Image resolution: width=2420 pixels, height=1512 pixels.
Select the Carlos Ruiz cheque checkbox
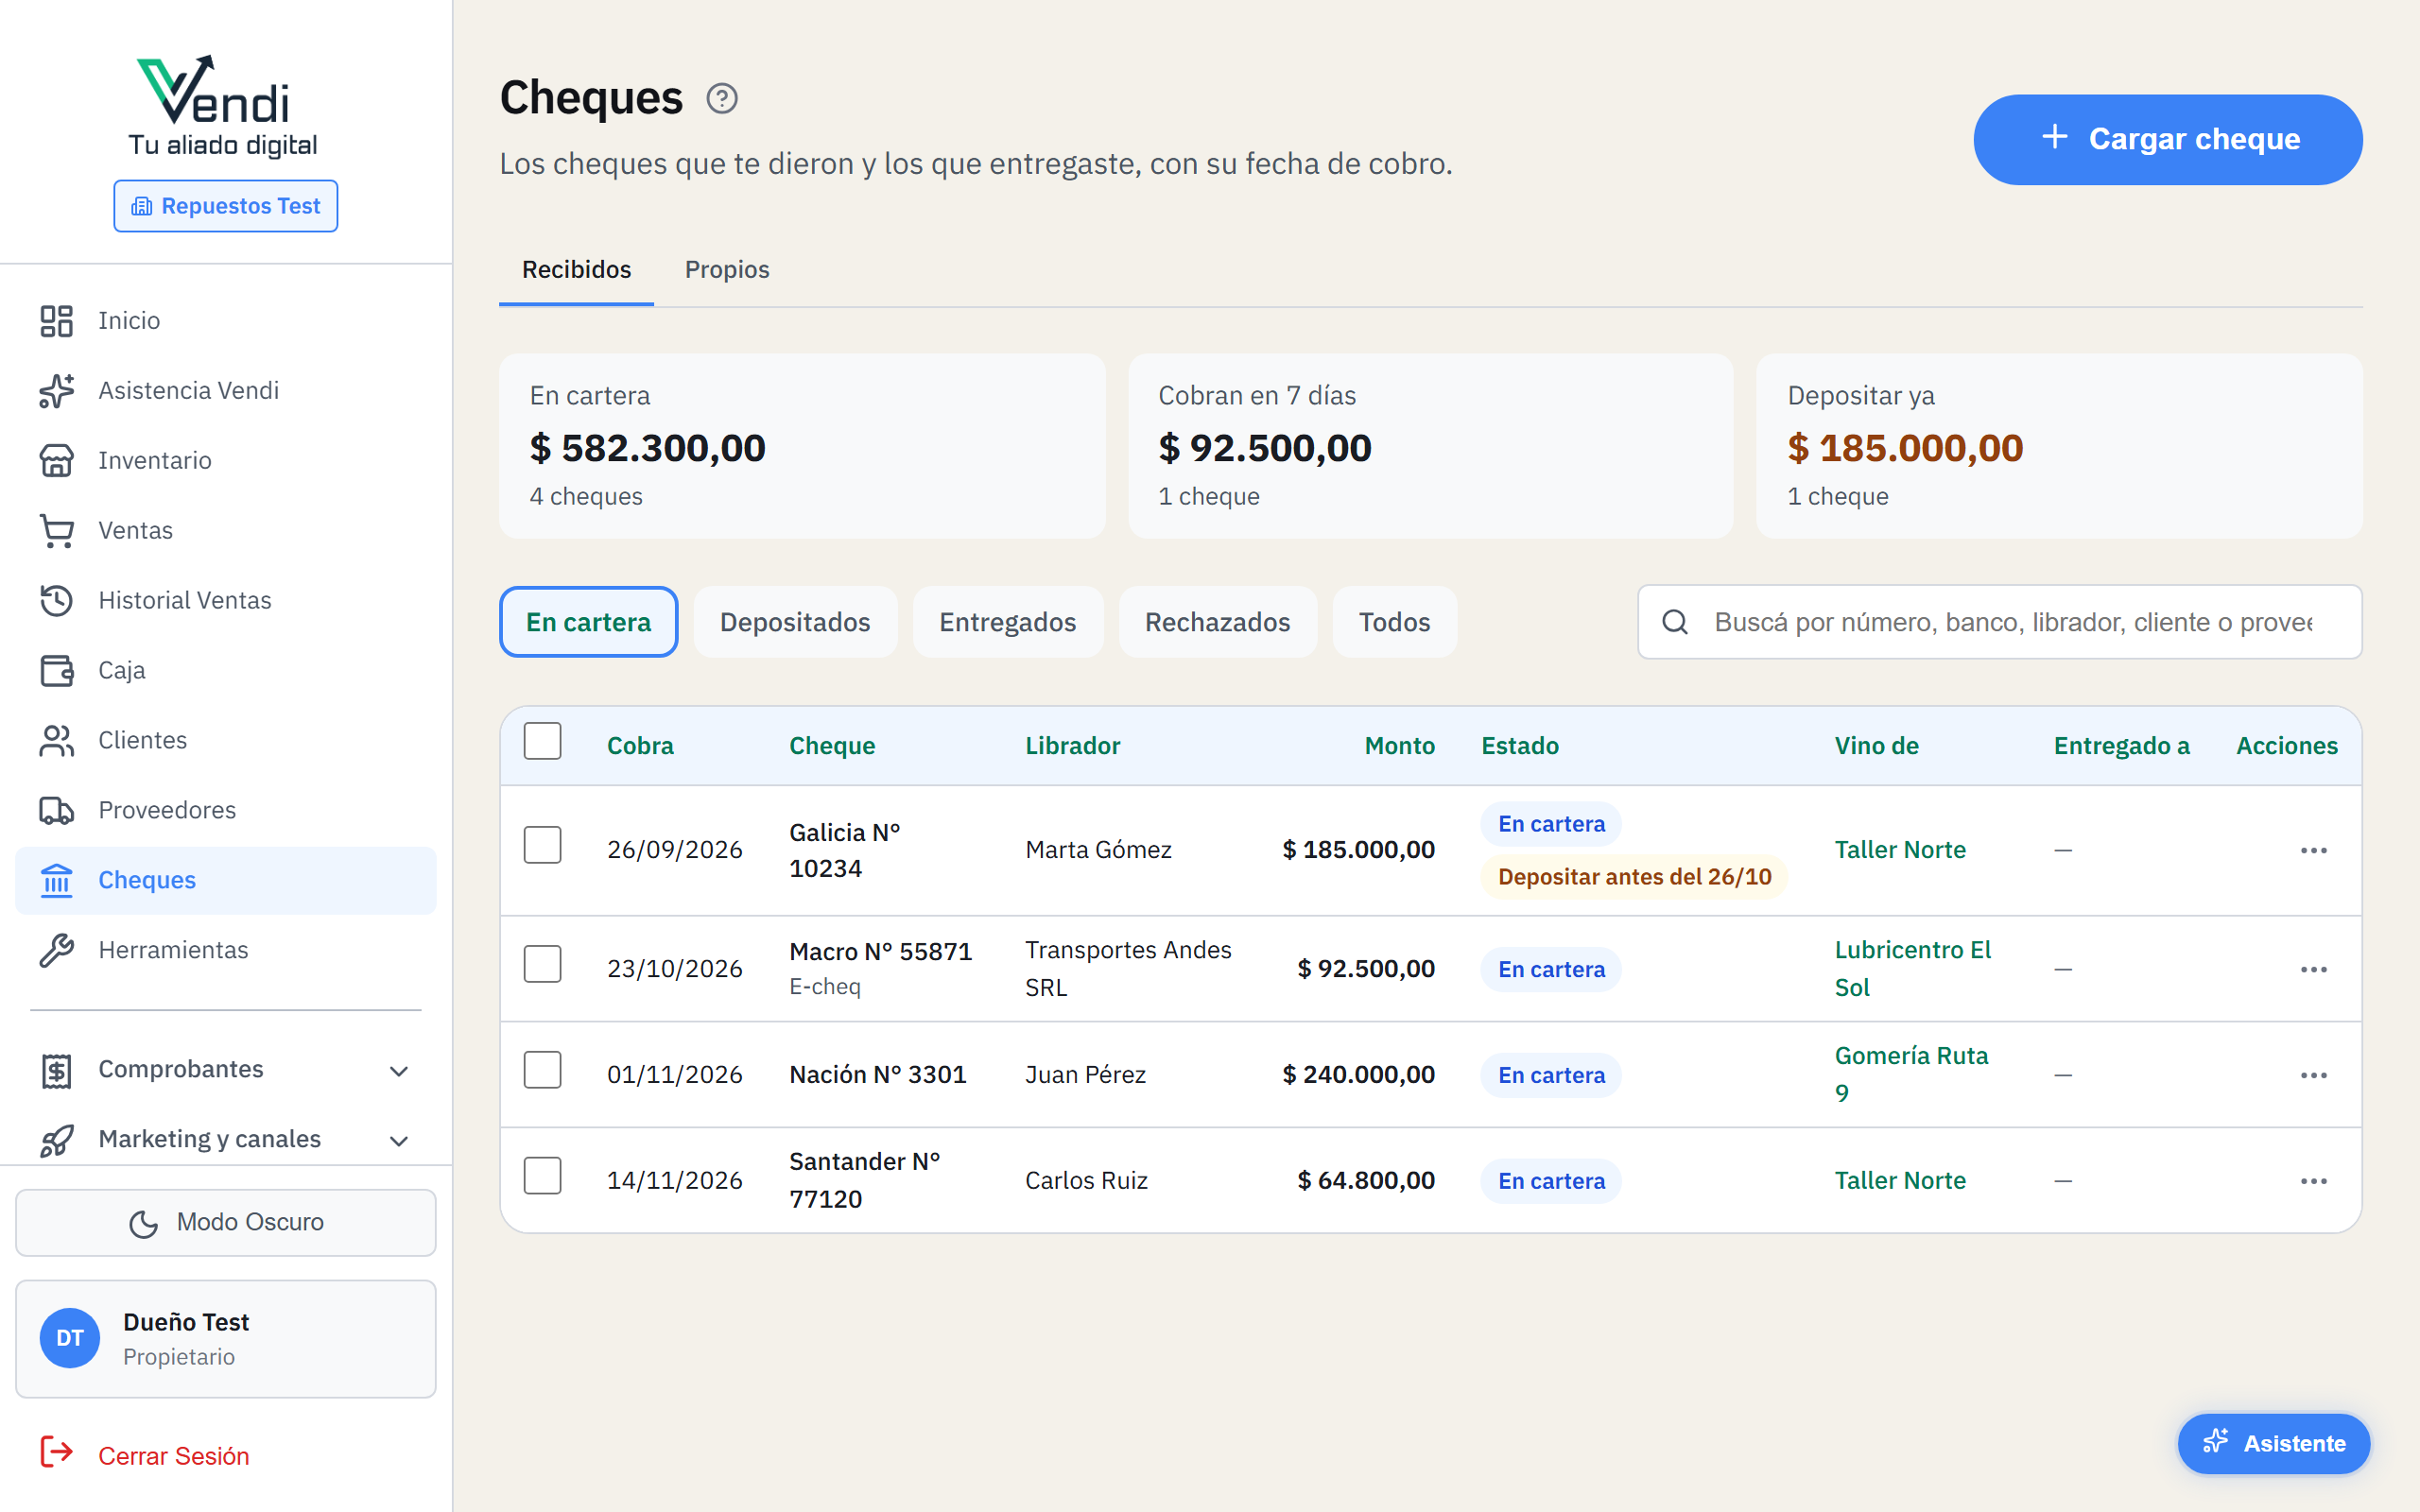543,1177
